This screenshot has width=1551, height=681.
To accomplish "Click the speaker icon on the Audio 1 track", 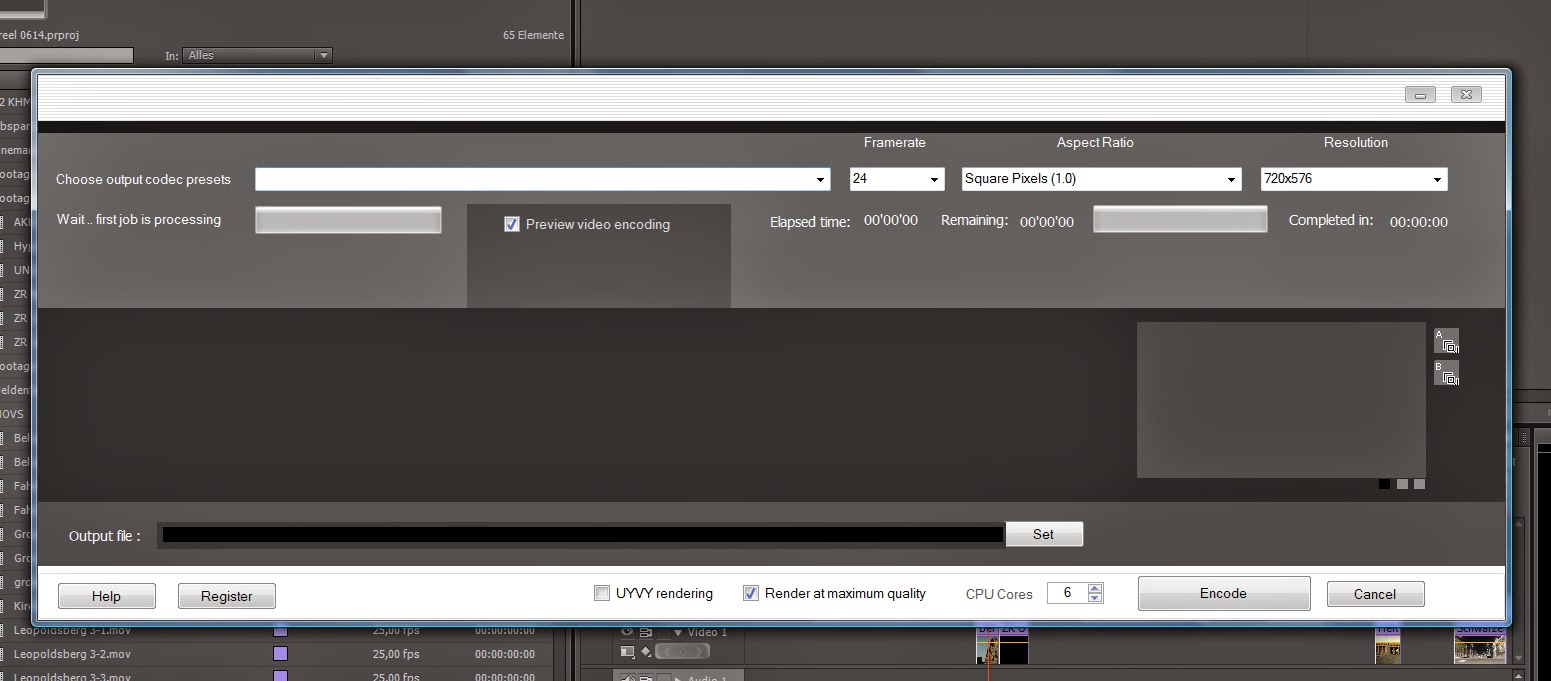I will [628, 678].
